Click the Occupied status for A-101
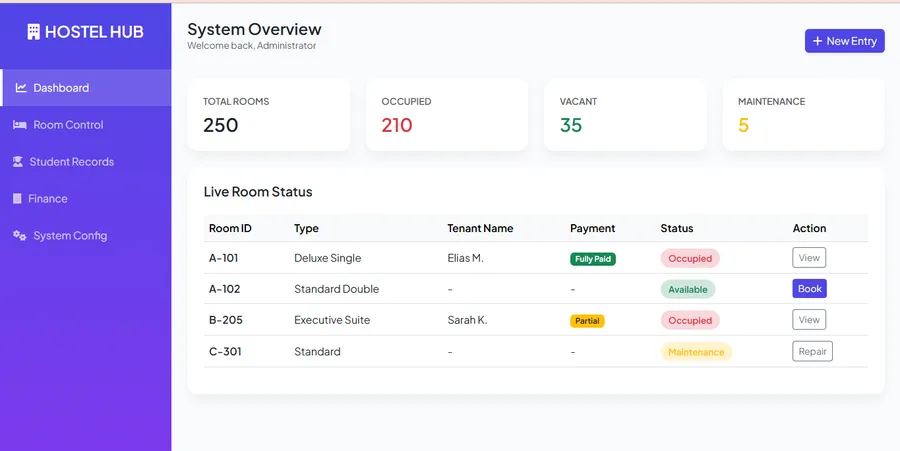 pos(690,258)
